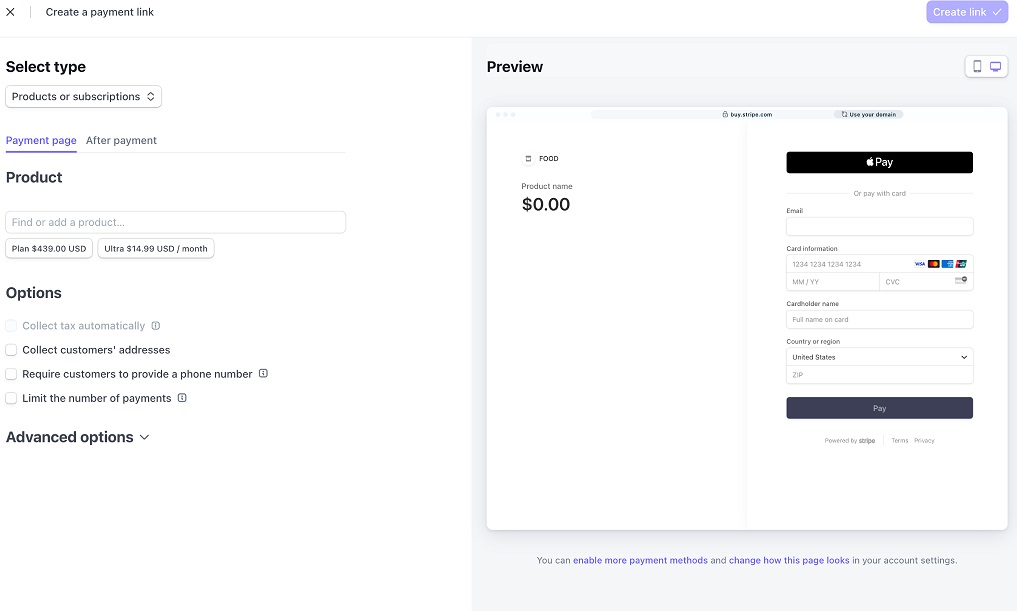Click the Find or add a product field

[x=176, y=222]
